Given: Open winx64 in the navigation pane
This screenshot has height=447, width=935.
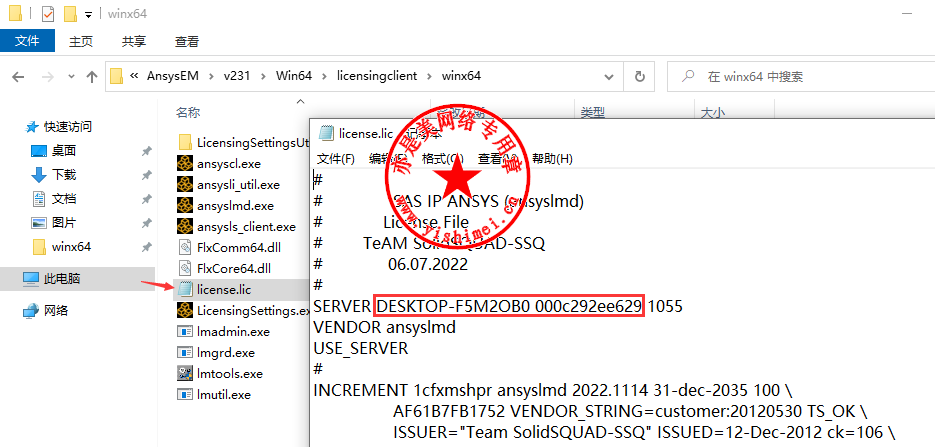Looking at the screenshot, I should coord(62,247).
